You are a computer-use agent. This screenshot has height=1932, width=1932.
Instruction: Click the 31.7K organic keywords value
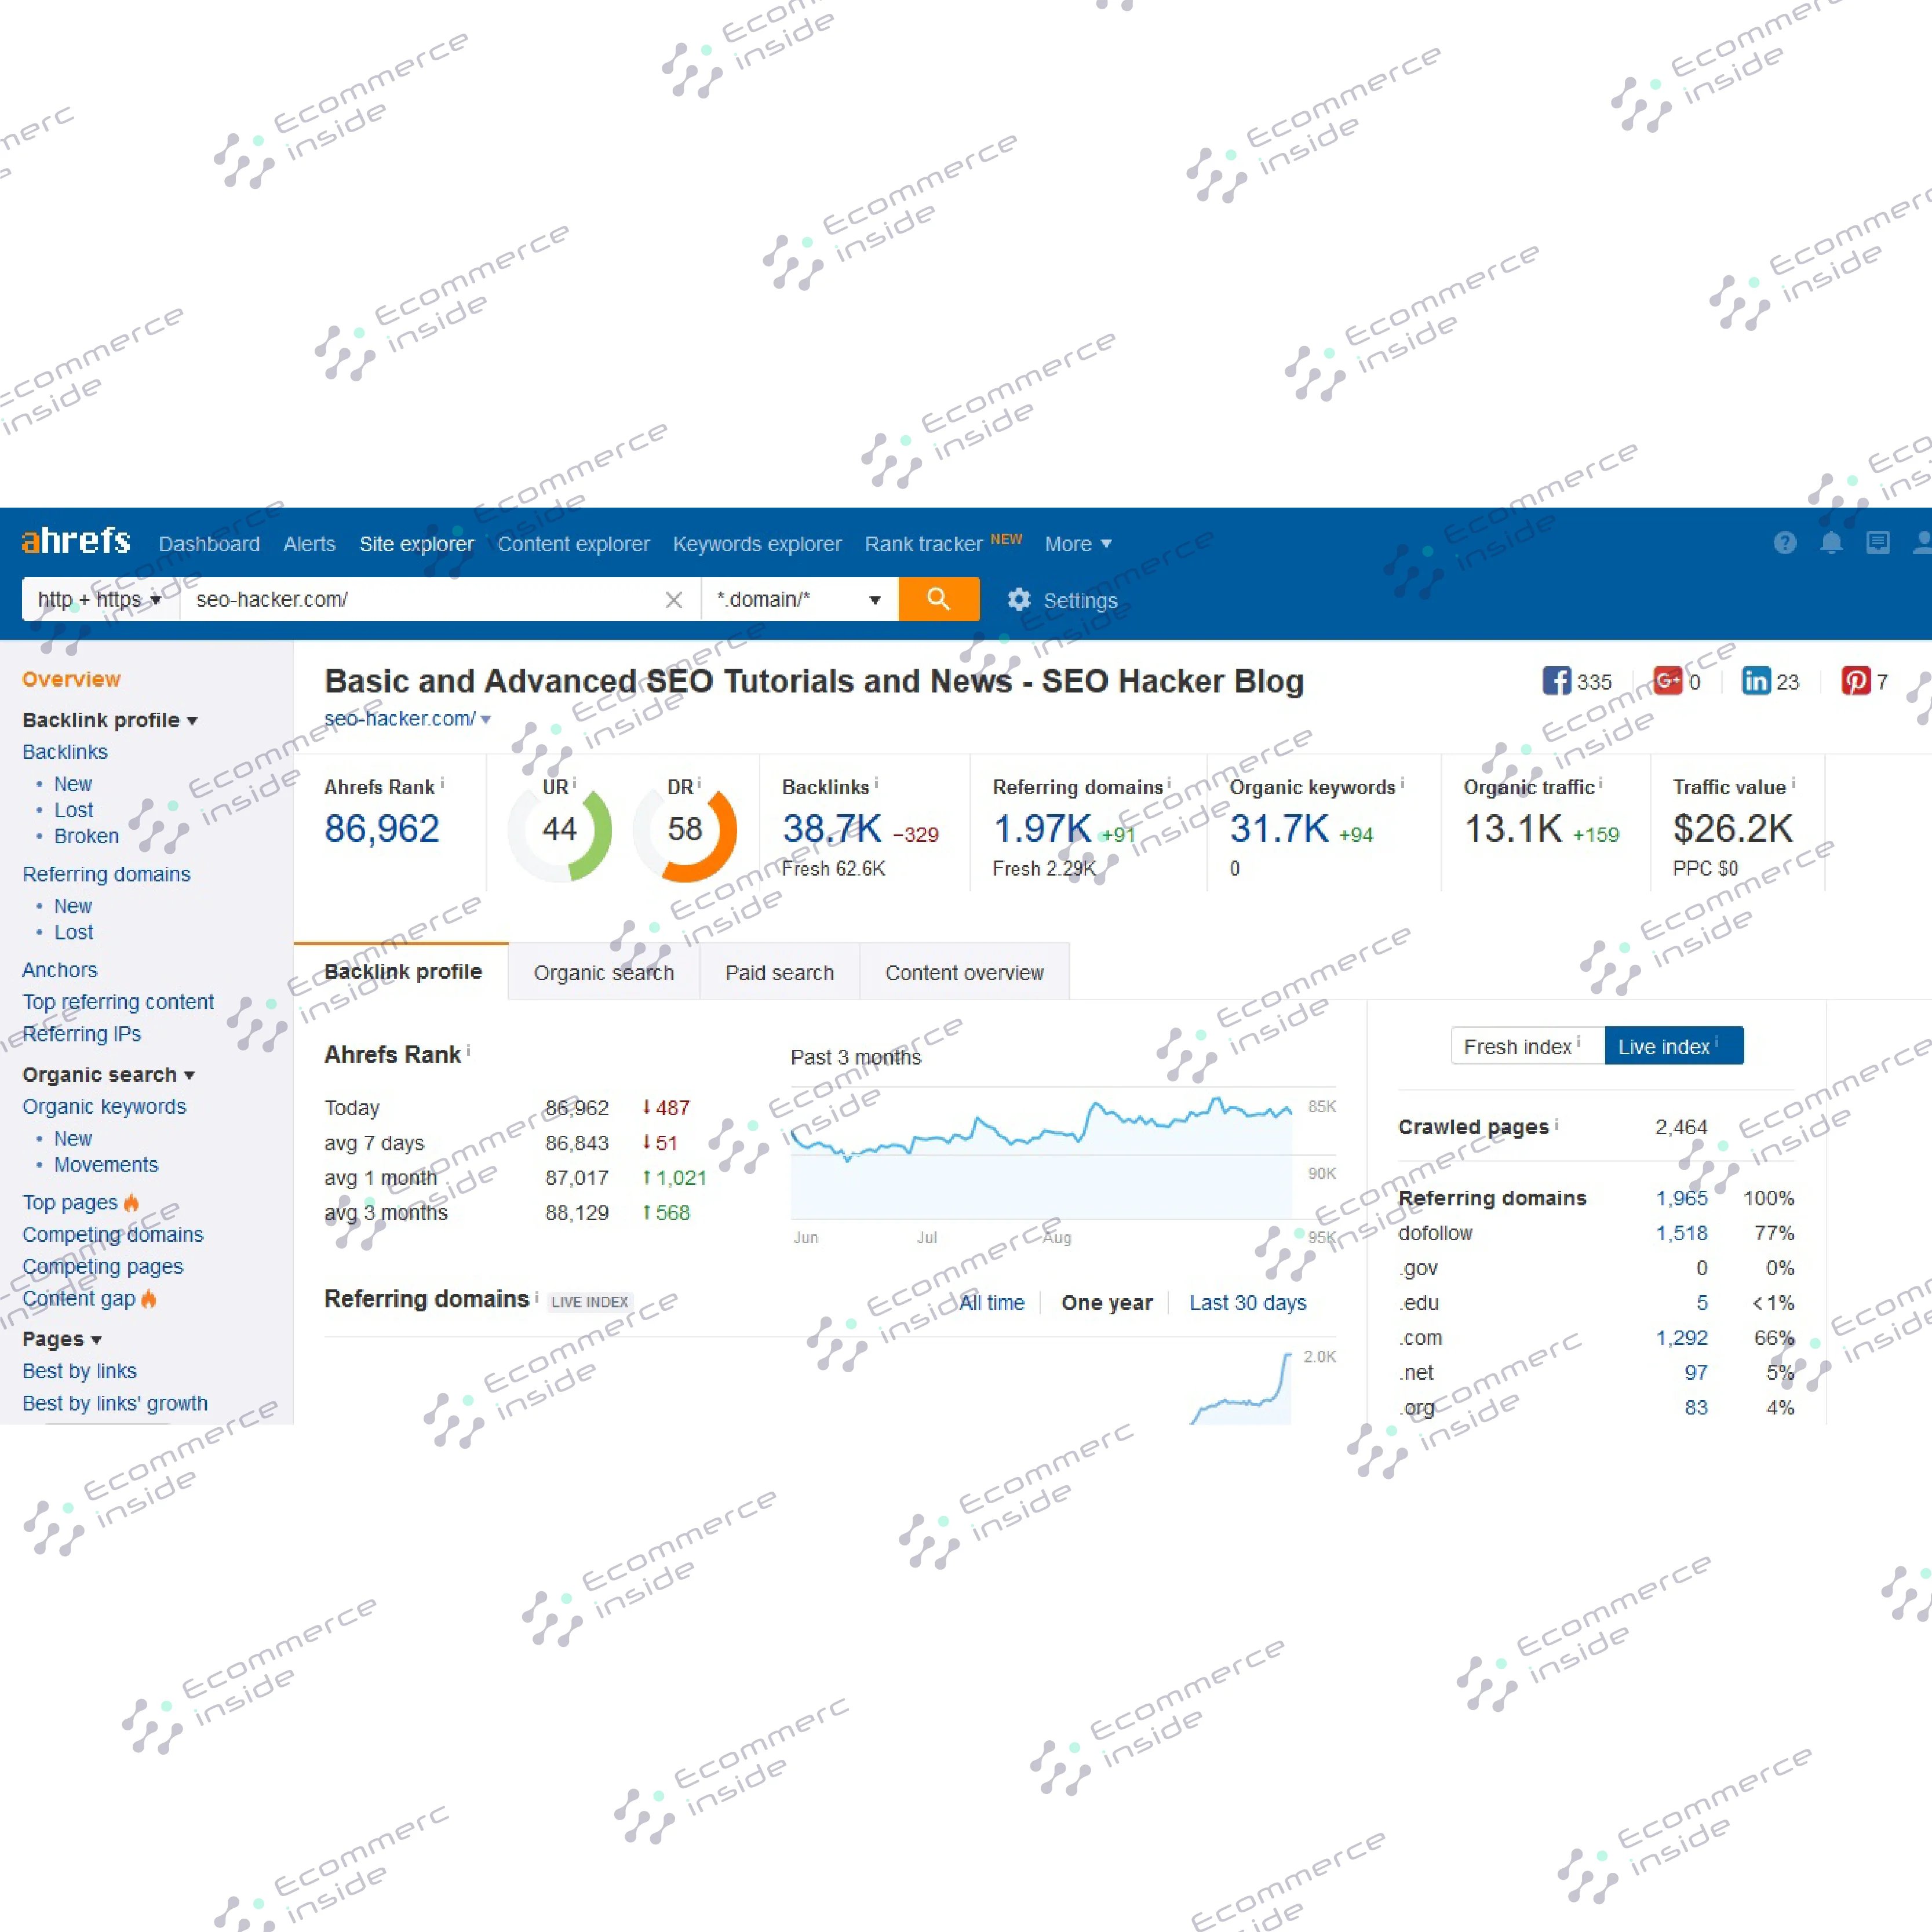(x=1280, y=828)
